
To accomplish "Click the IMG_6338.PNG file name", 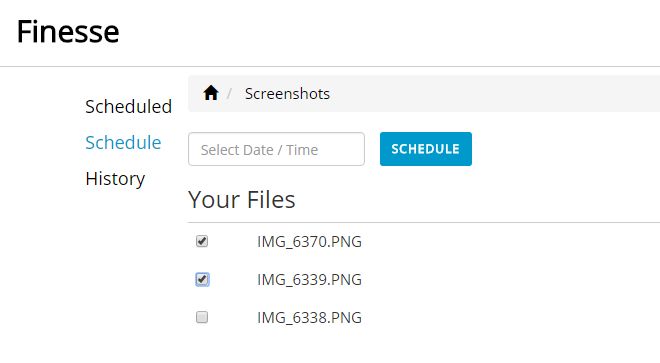I will coord(309,318).
